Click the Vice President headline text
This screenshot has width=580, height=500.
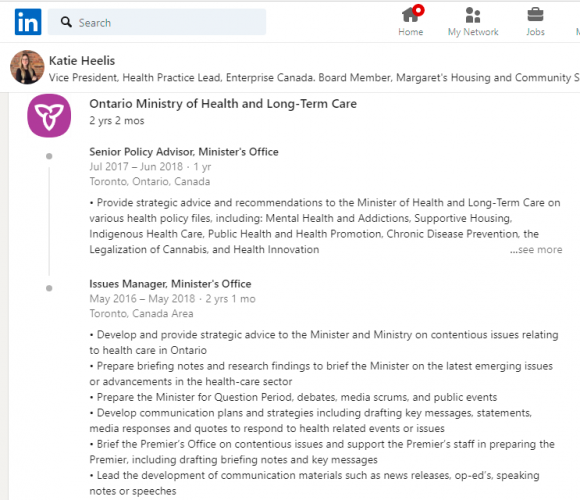pos(314,78)
